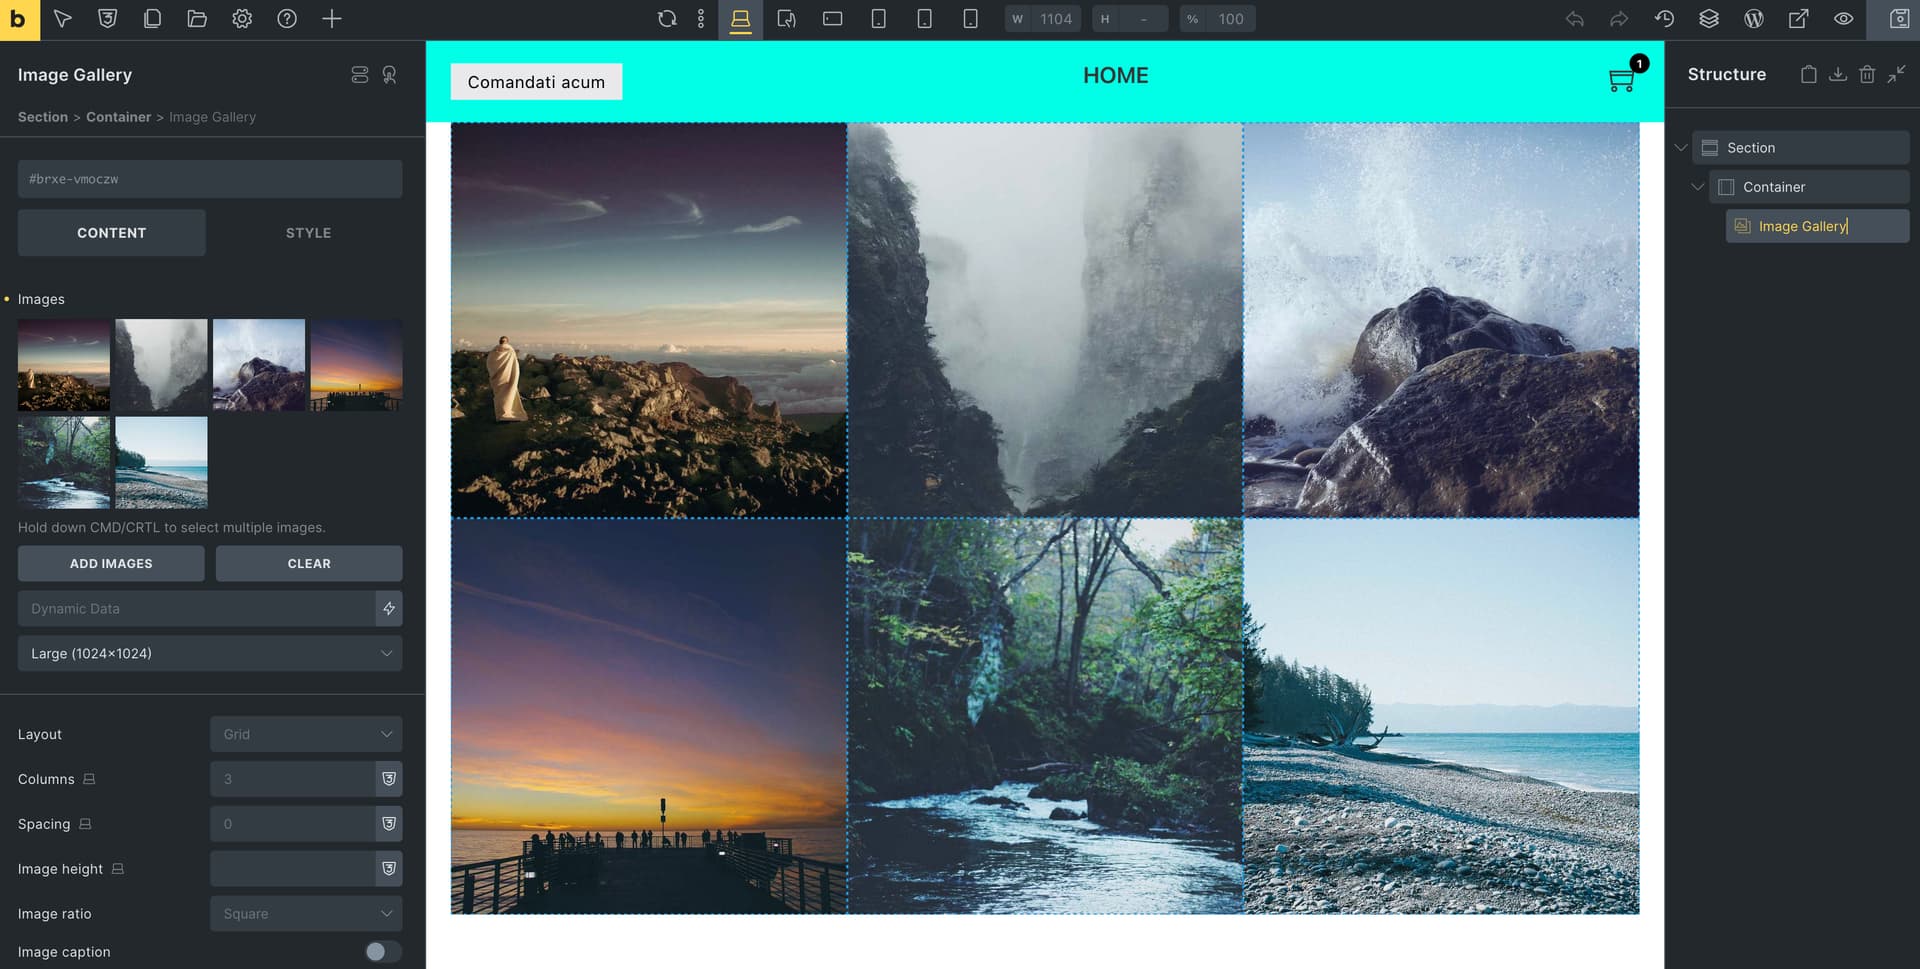Open Image height CSS variable picker icon
The height and width of the screenshot is (969, 1920).
(x=389, y=869)
